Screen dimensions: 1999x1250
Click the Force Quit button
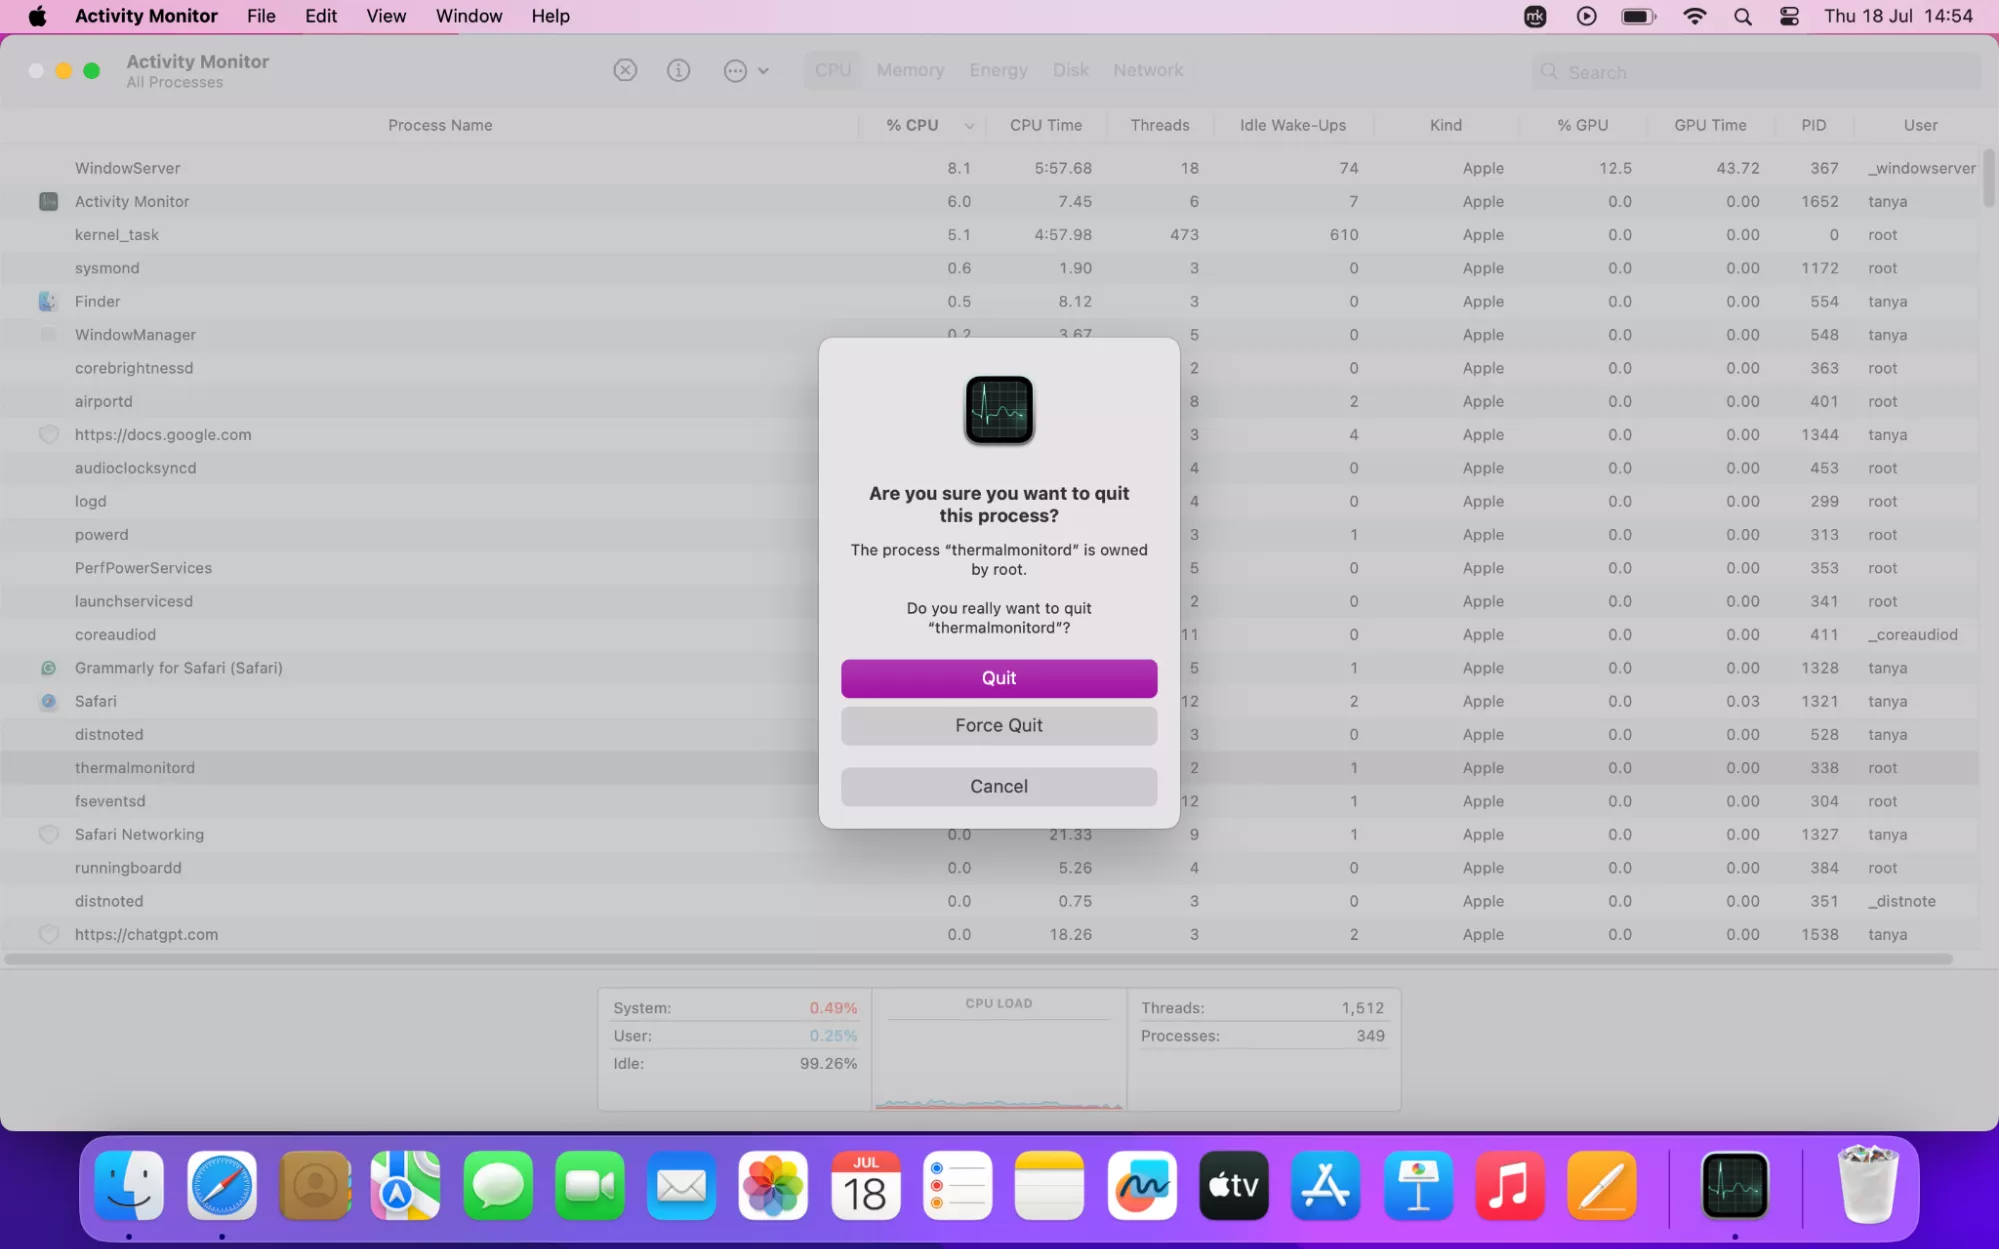click(x=998, y=725)
